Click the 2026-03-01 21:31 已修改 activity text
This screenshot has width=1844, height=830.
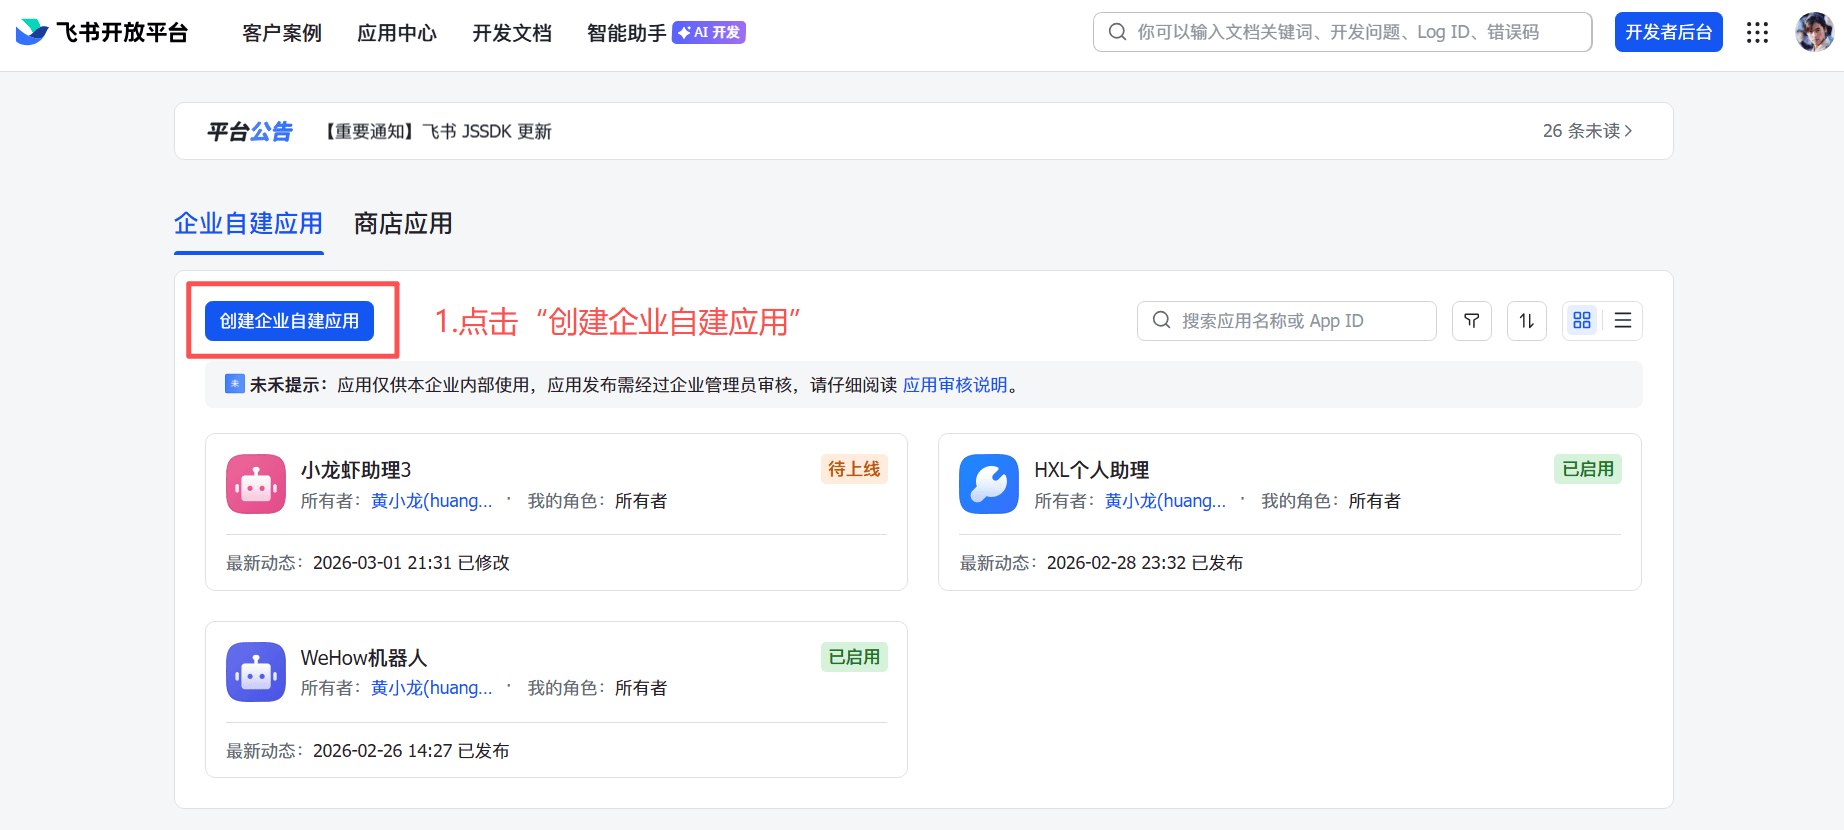pos(411,563)
